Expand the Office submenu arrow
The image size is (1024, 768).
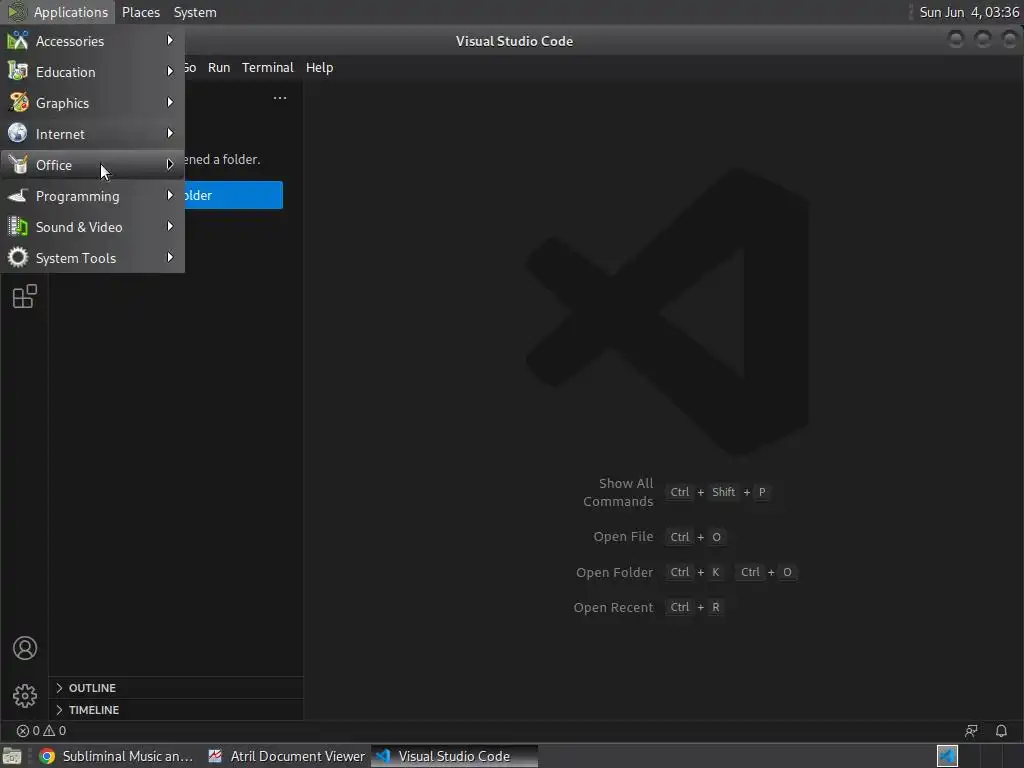pyautogui.click(x=170, y=165)
